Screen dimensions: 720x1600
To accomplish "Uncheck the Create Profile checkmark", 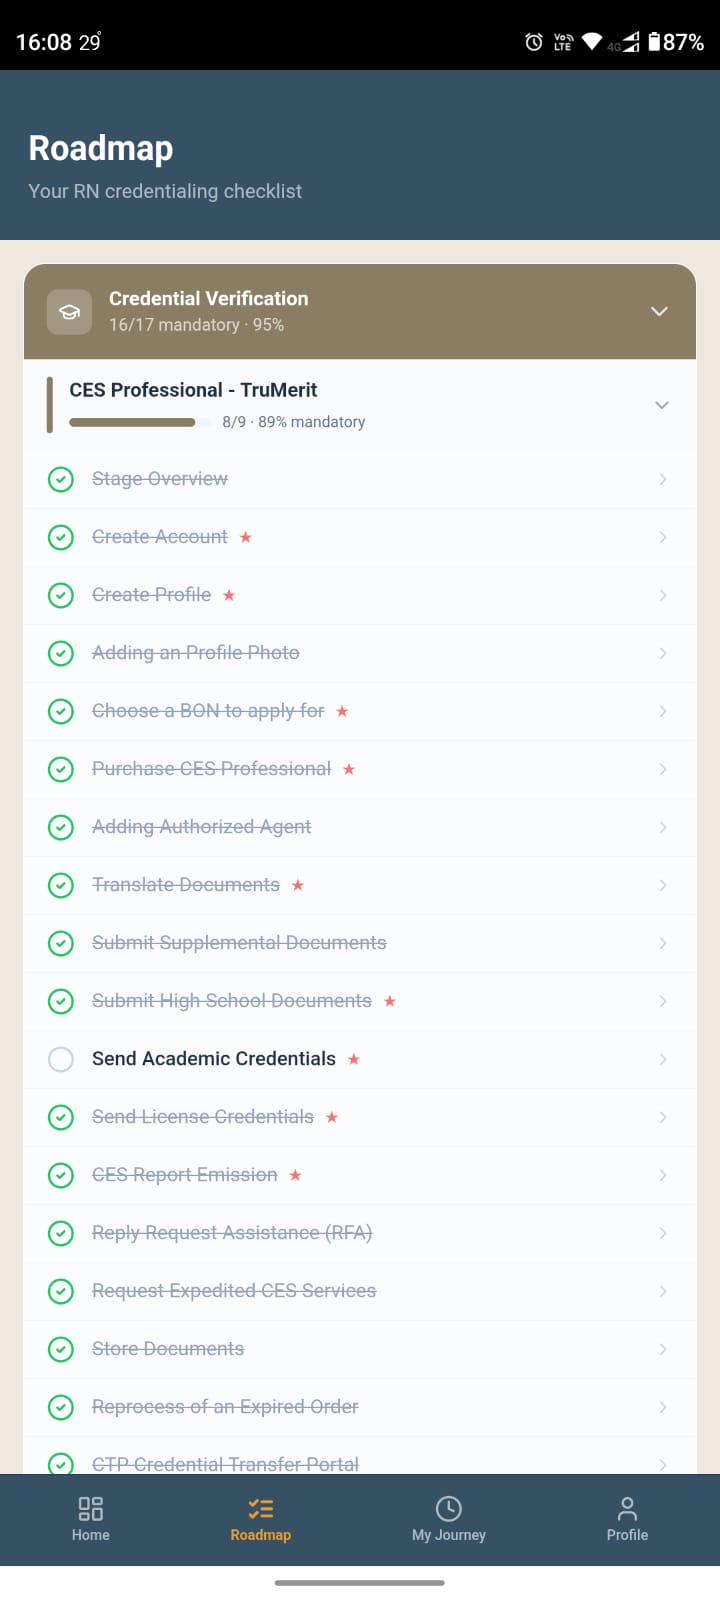I will pyautogui.click(x=61, y=596).
